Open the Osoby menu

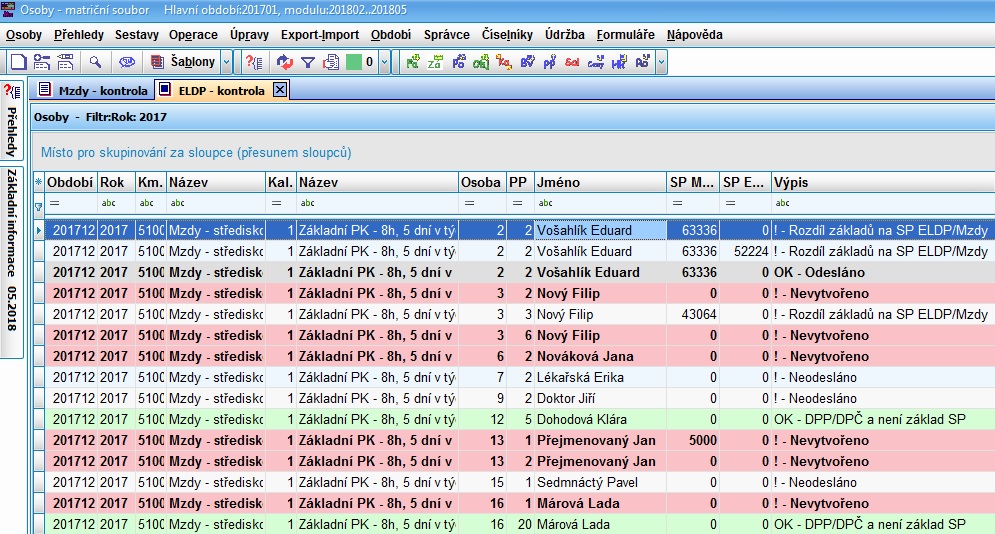click(24, 35)
